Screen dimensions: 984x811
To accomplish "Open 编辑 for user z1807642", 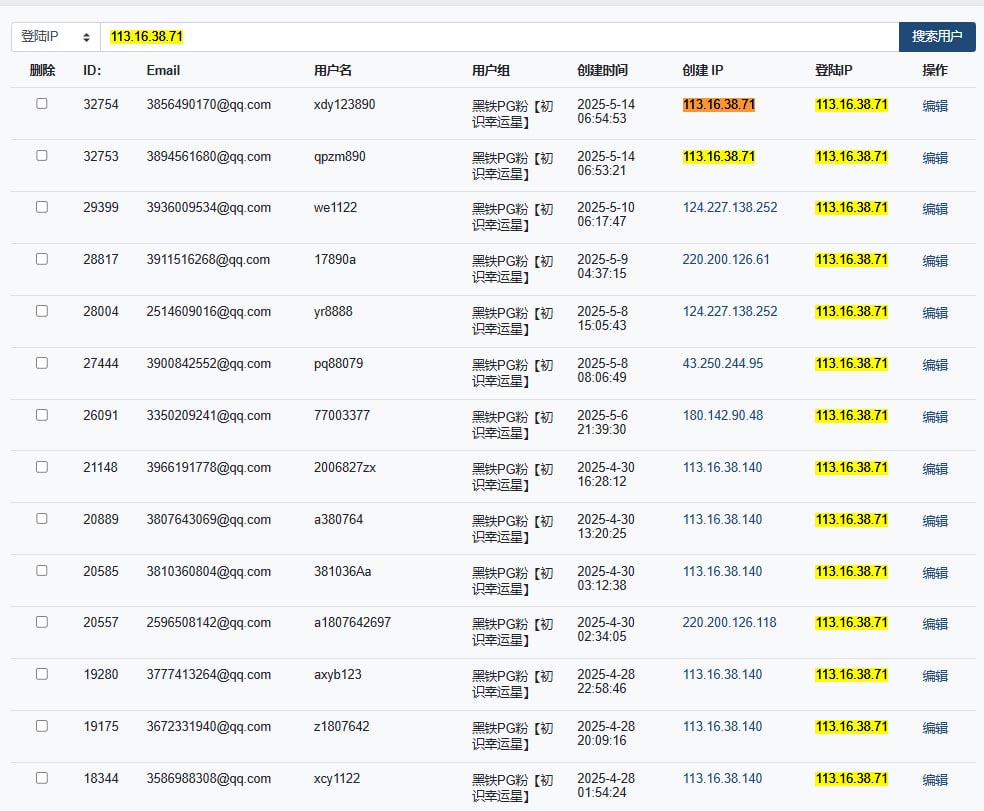I will pyautogui.click(x=935, y=728).
